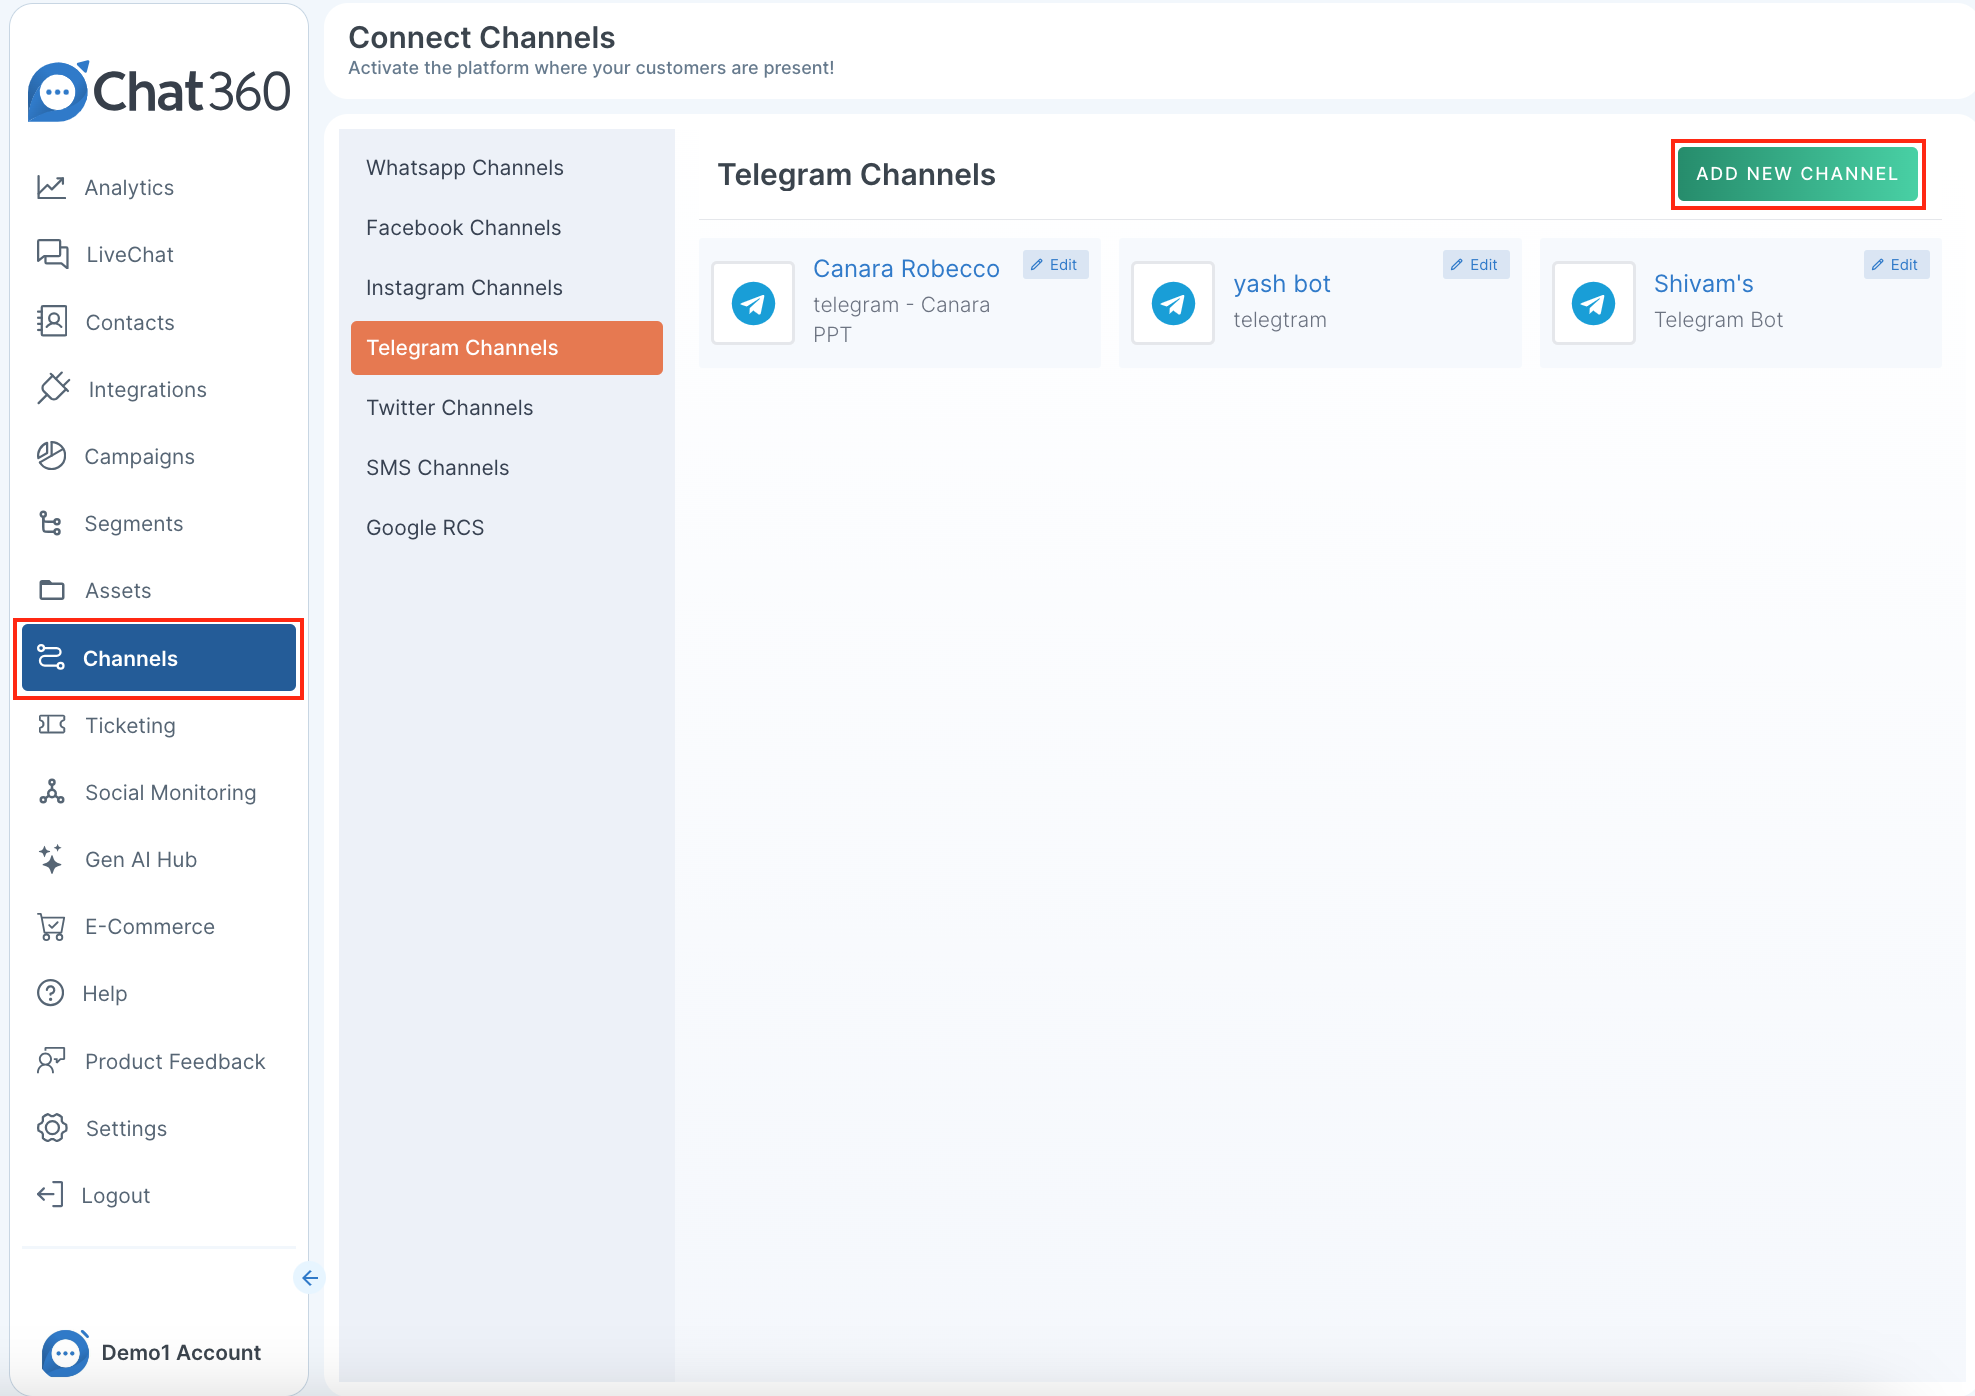This screenshot has height=1396, width=1975.
Task: Click the Social Monitoring network icon
Action: [x=52, y=792]
